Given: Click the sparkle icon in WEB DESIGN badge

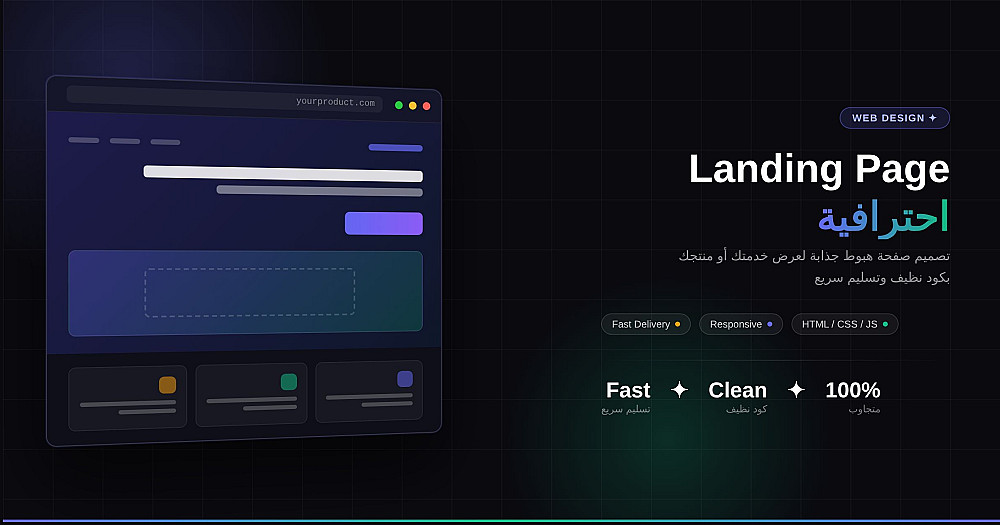Looking at the screenshot, I should click(932, 118).
